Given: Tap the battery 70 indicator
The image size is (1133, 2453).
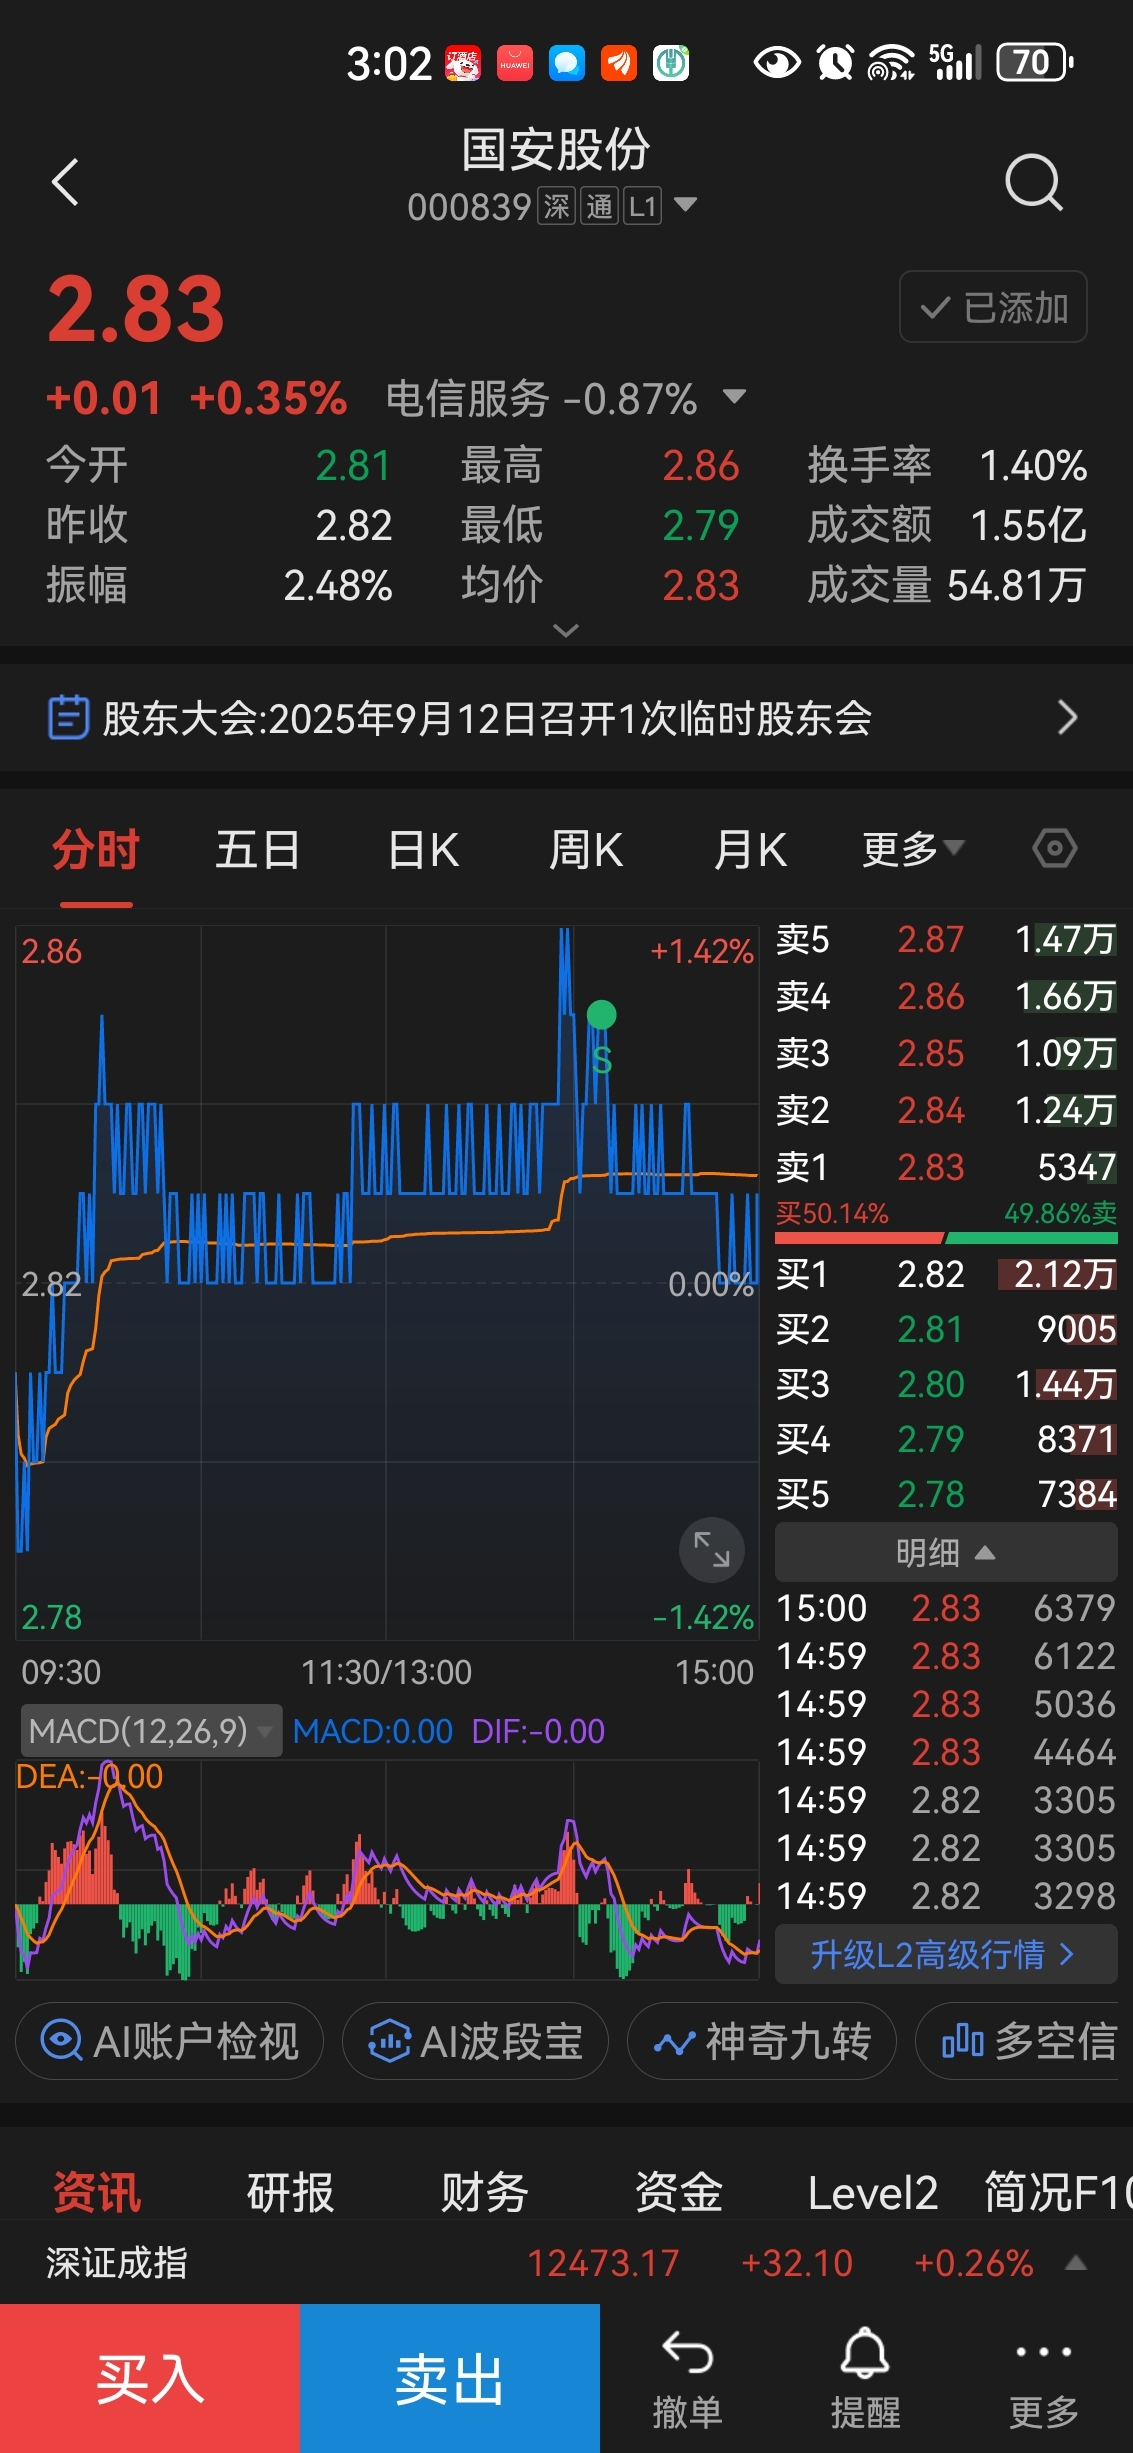Looking at the screenshot, I should point(1035,63).
